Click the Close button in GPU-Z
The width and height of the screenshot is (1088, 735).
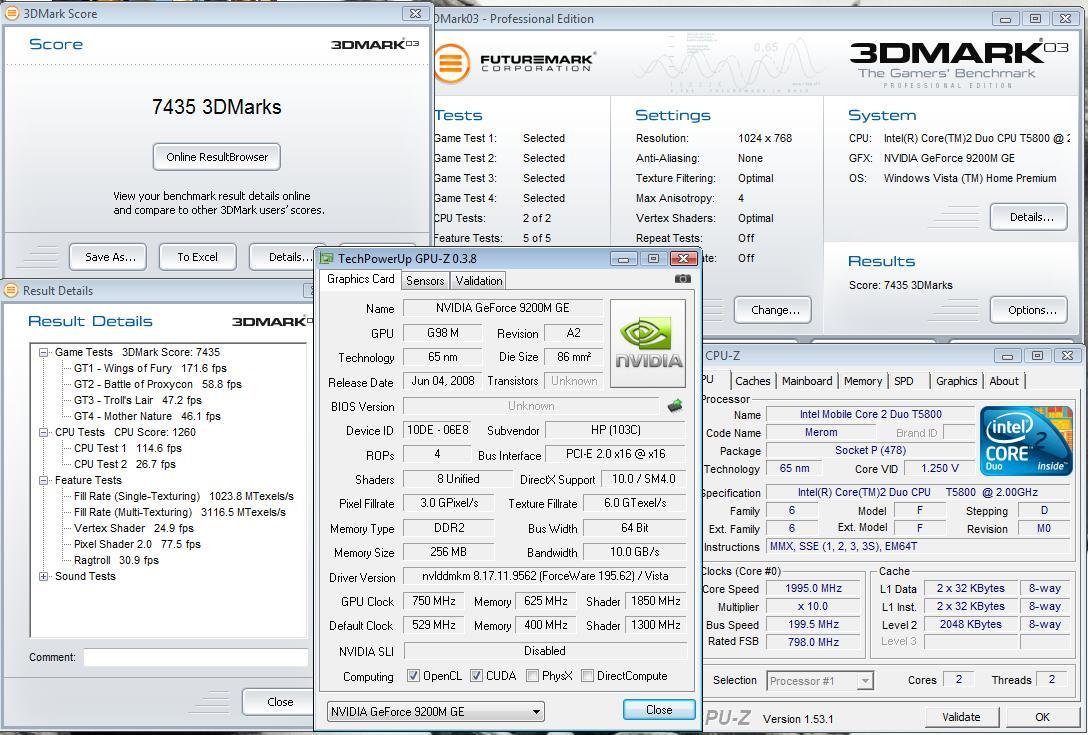659,710
